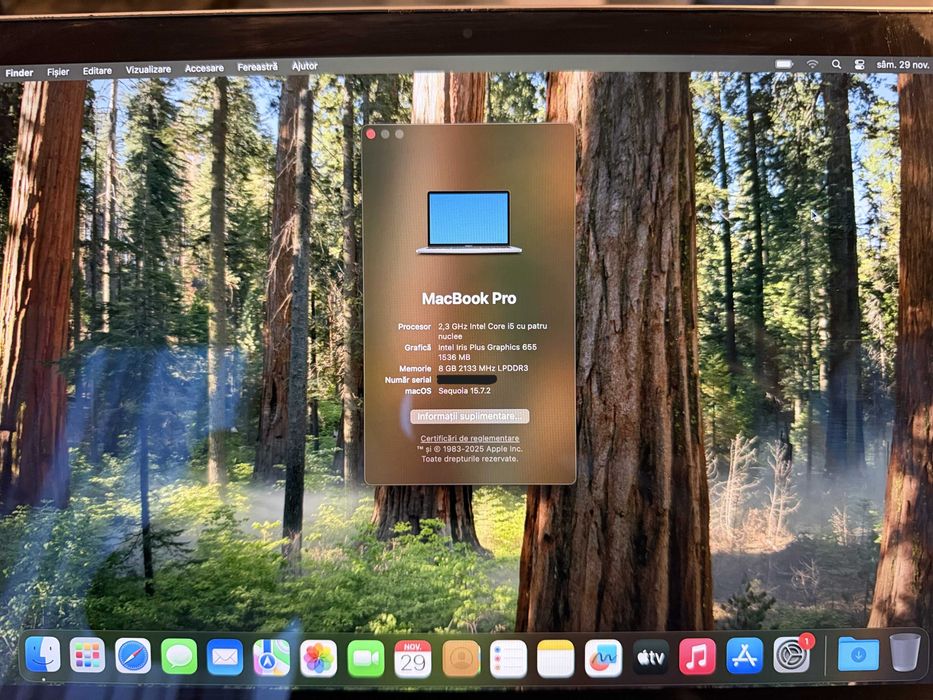Launch Safari from the Dock

point(133,656)
